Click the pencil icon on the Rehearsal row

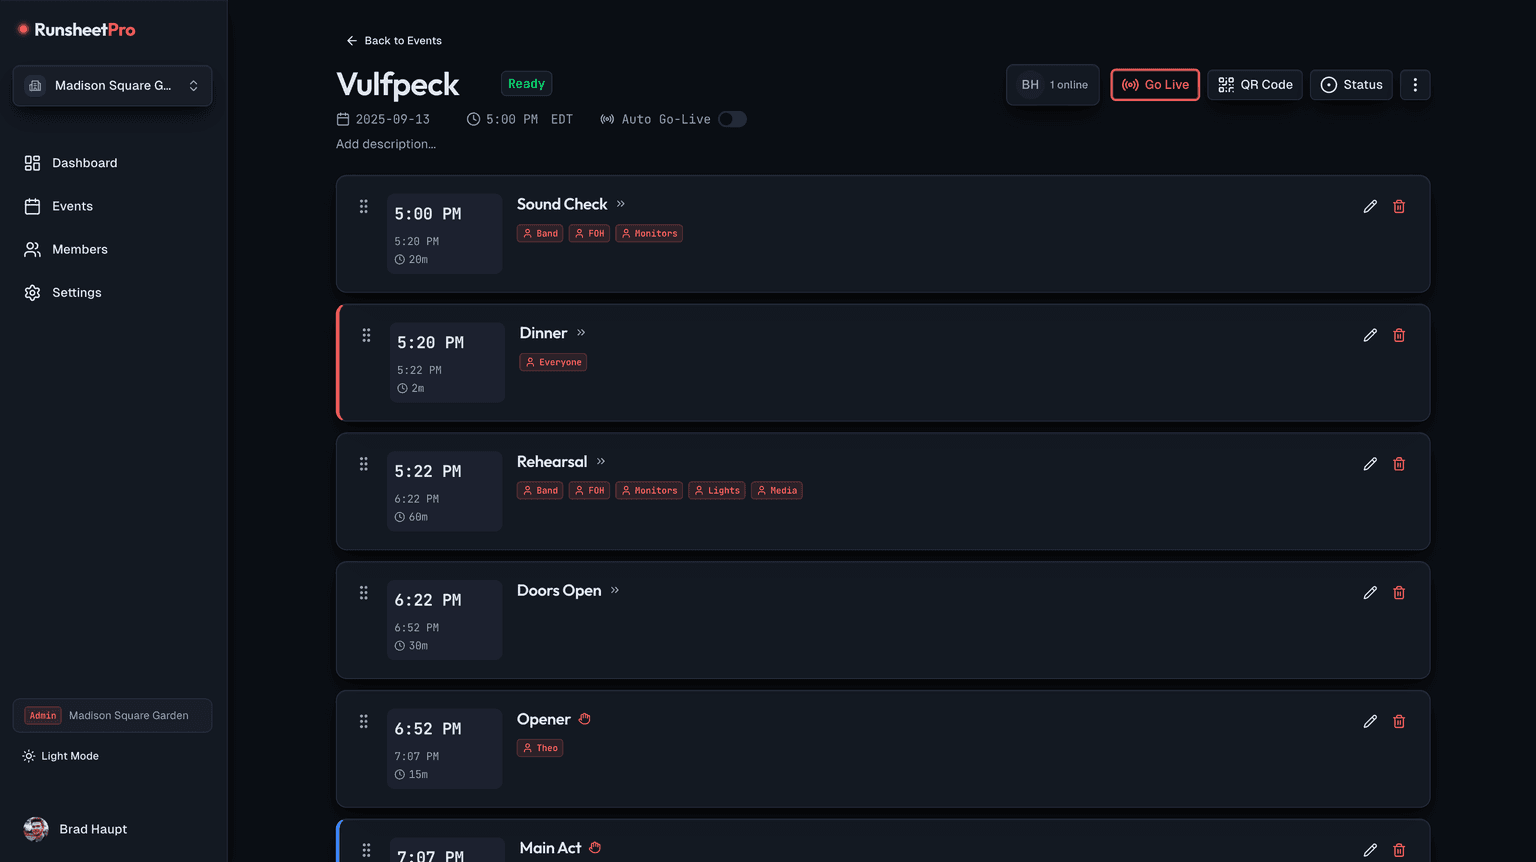[1370, 464]
